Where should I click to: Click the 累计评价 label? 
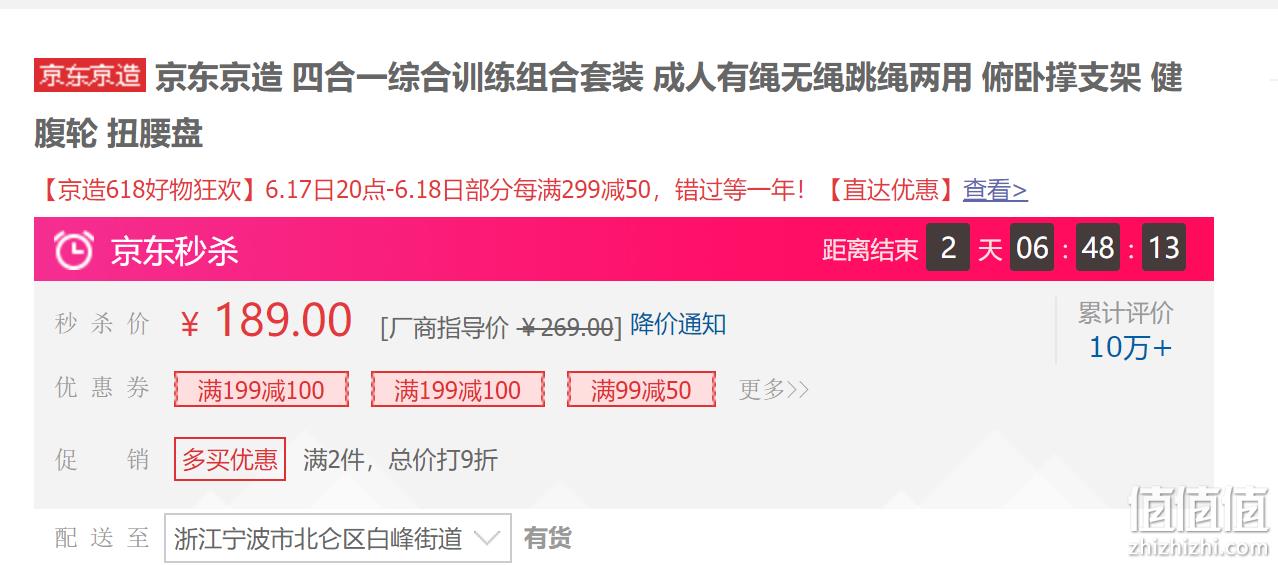1126,313
